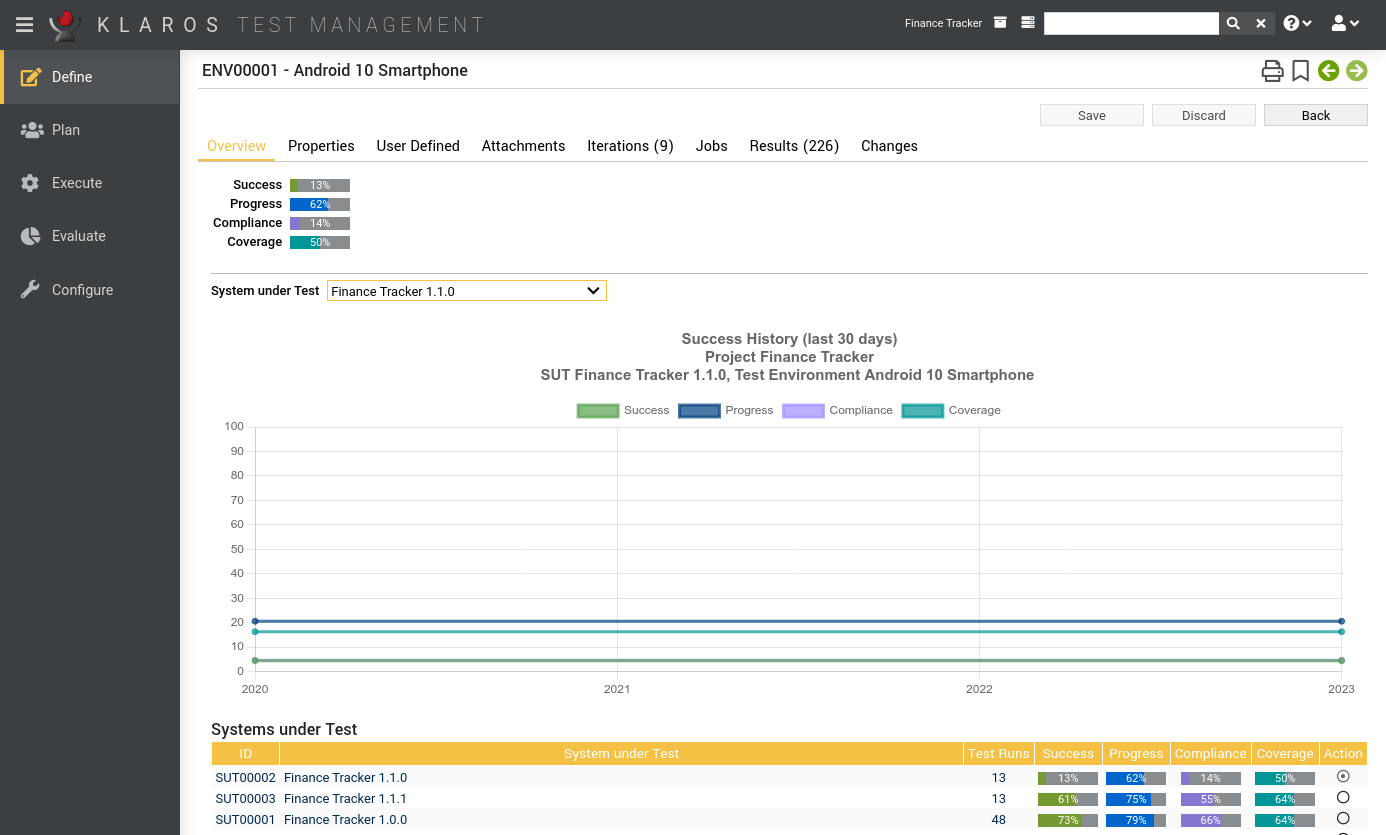The height and width of the screenshot is (835, 1386).
Task: Click the search magnifier icon
Action: 1233,23
